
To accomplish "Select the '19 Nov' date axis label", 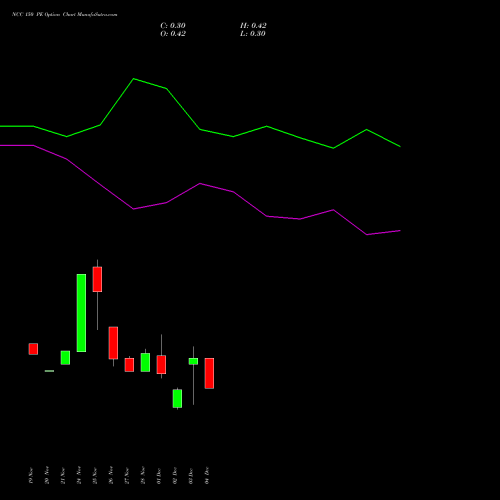I will (31, 476).
